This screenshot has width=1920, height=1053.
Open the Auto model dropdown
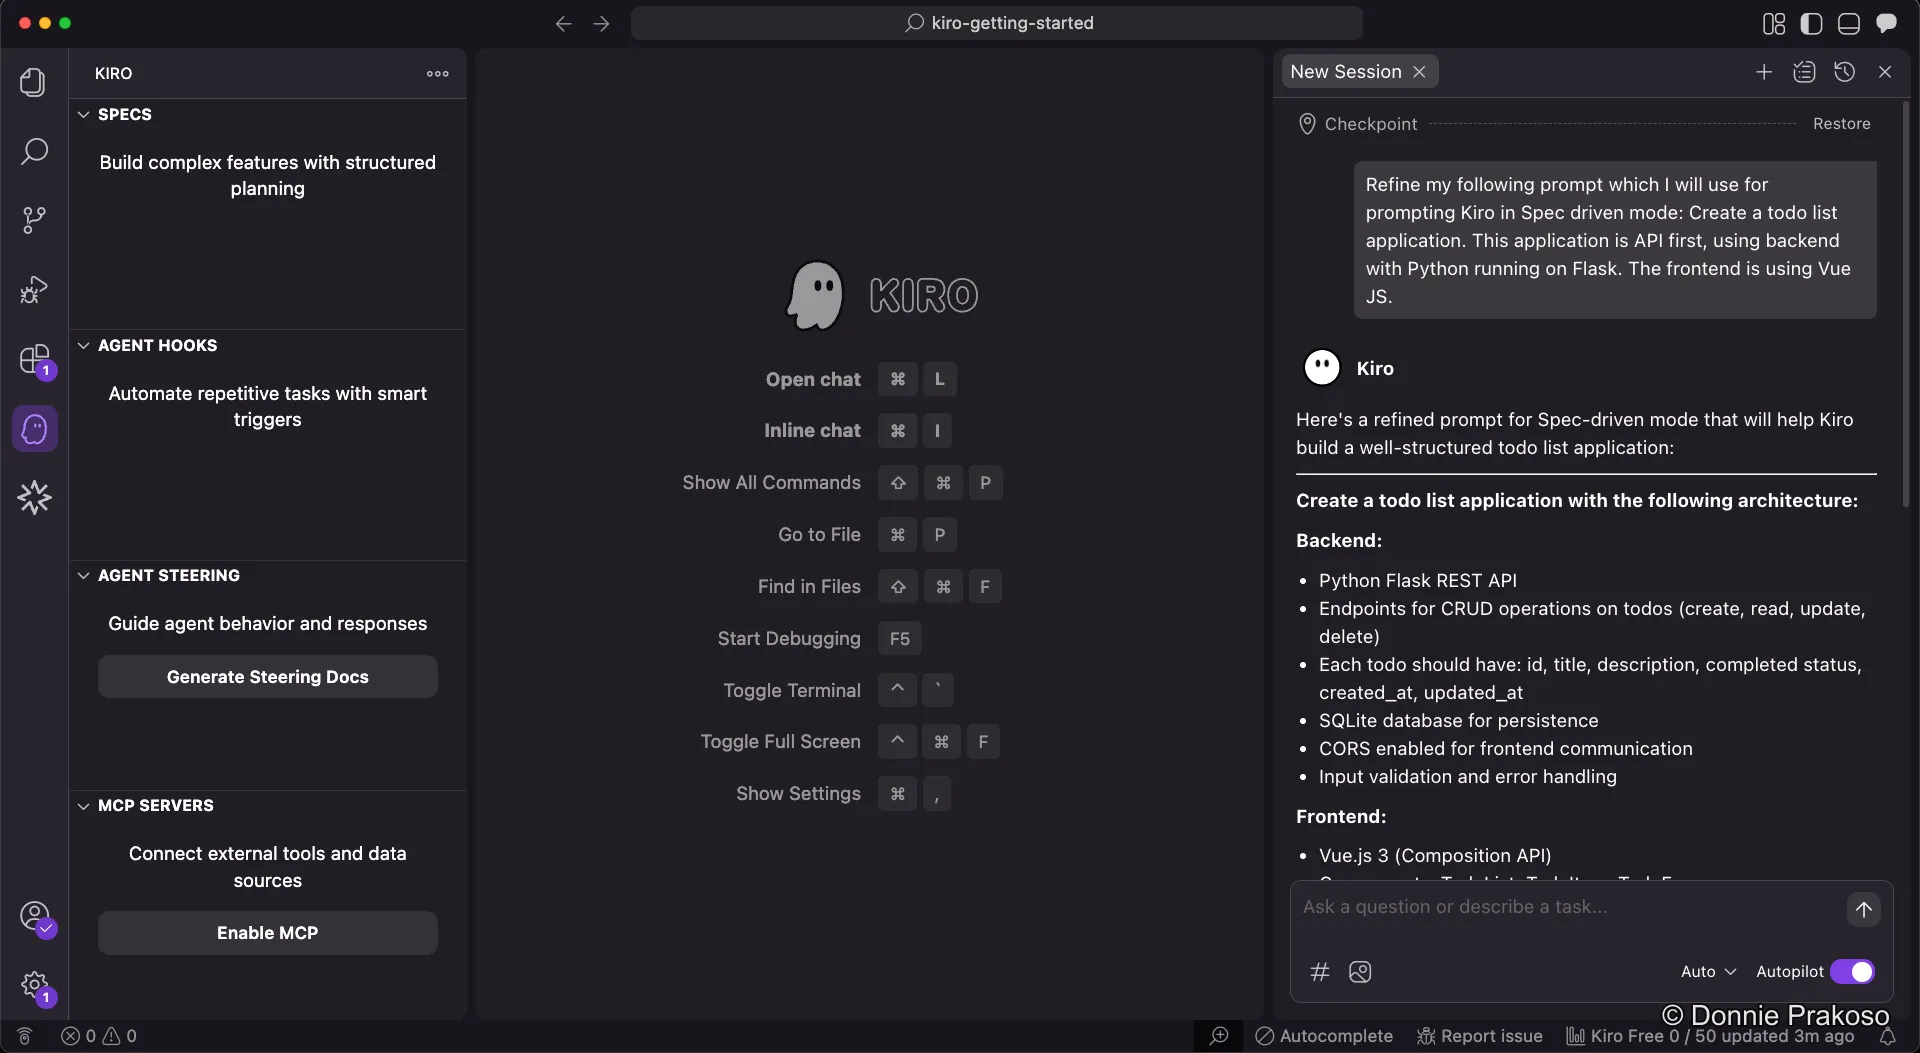point(1707,971)
